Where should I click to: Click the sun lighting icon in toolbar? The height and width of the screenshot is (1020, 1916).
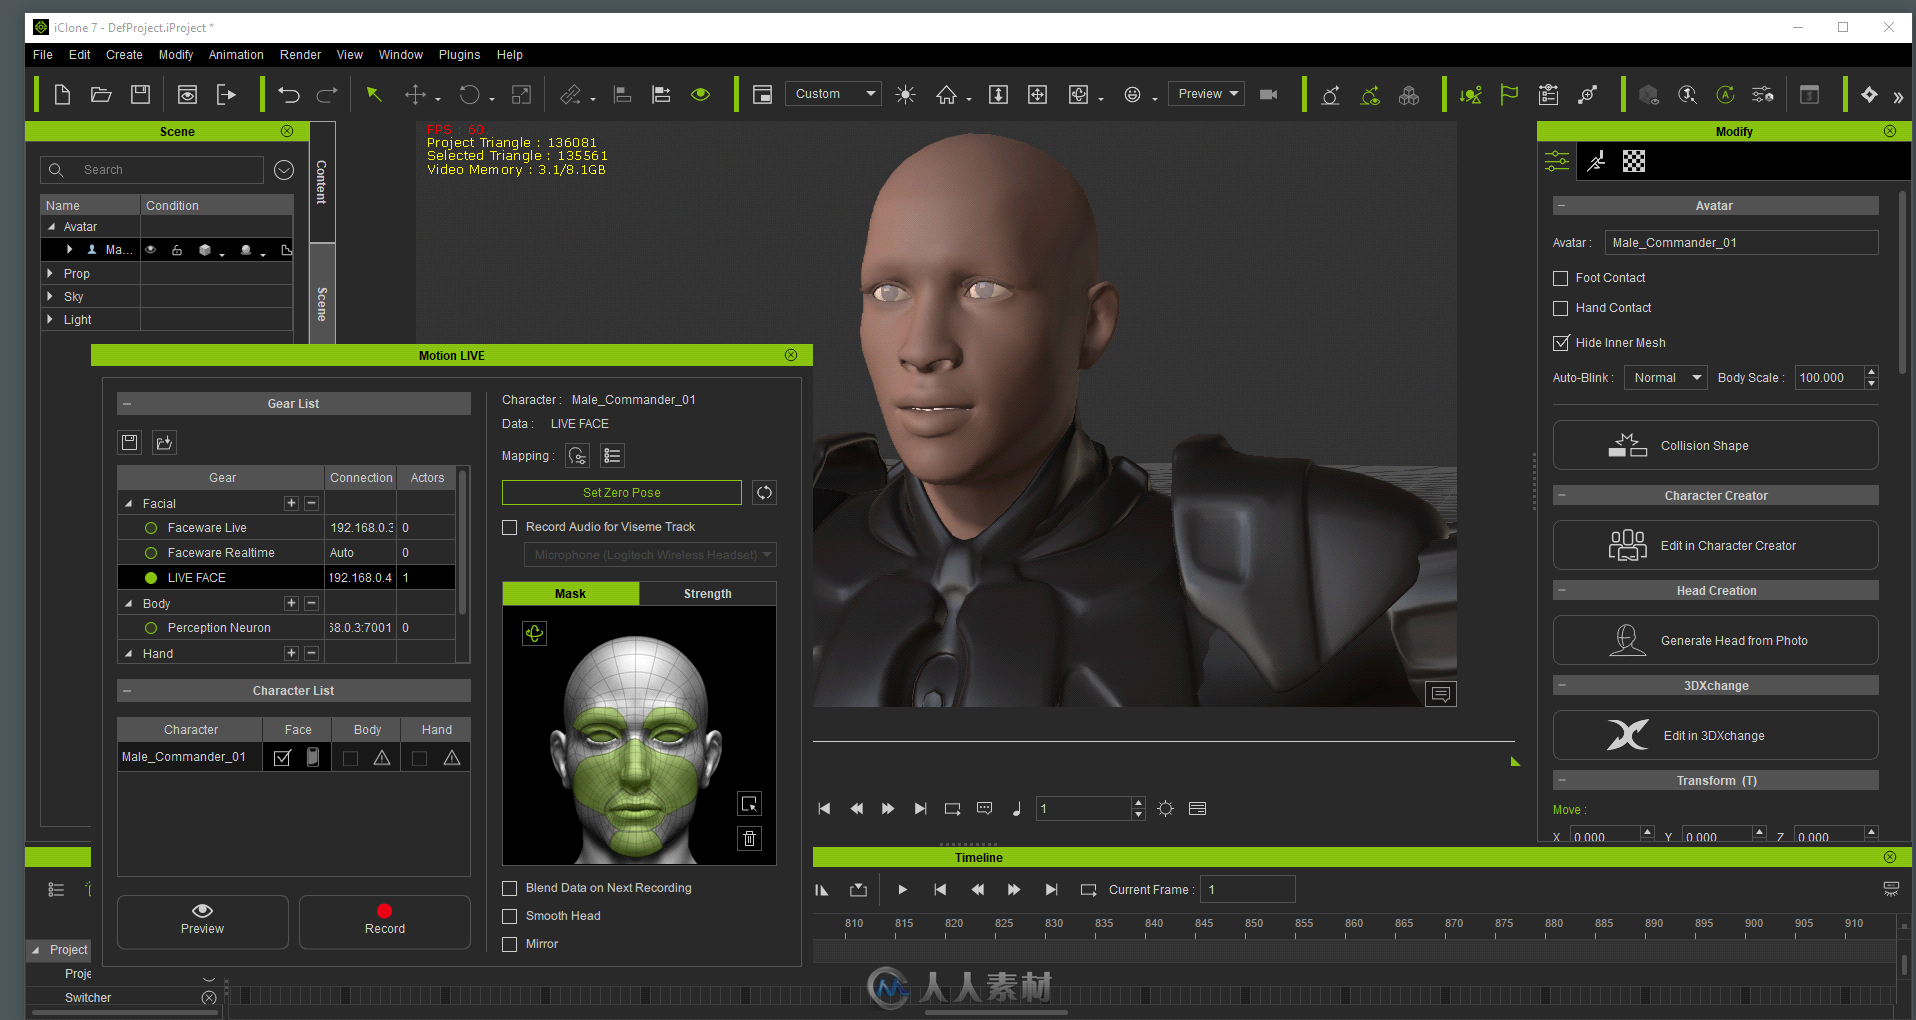pyautogui.click(x=905, y=94)
